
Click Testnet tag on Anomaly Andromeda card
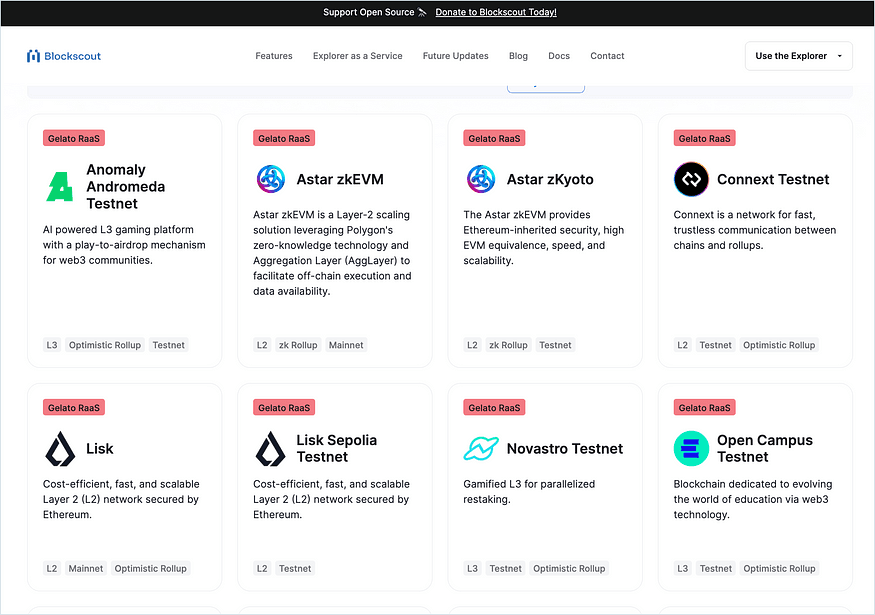click(x=169, y=345)
